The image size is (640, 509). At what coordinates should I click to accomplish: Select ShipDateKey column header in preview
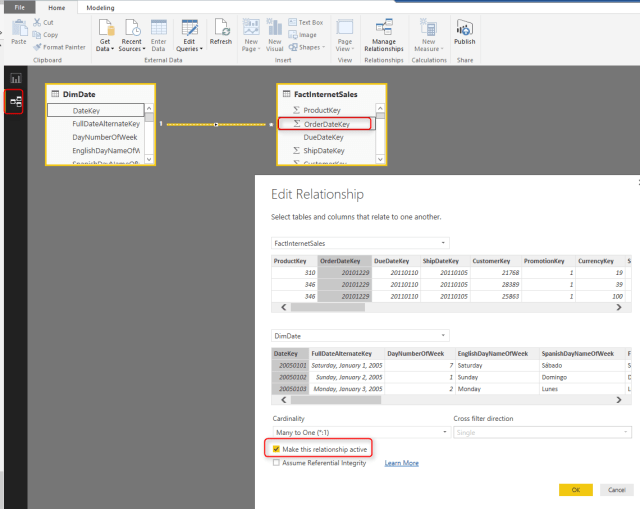445,261
